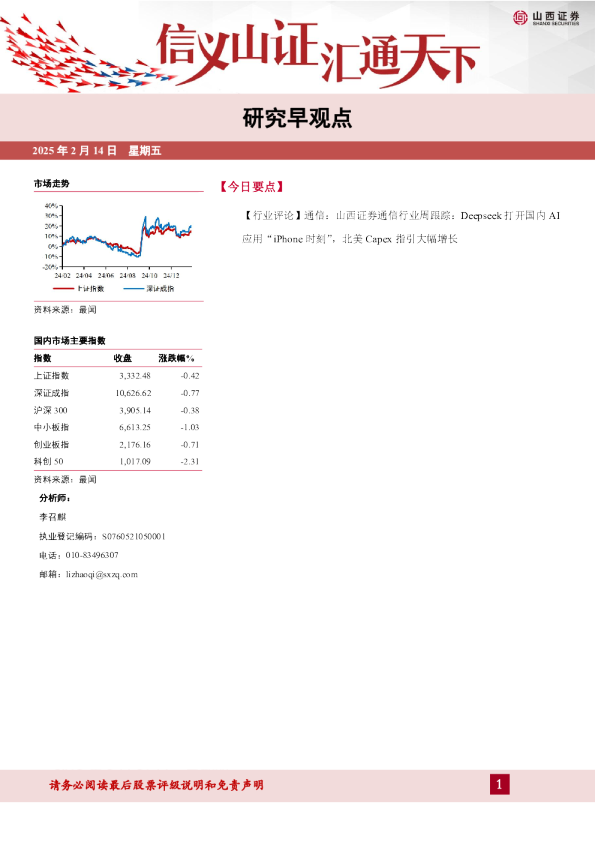Click the email lizhaoqi@sxzq.com
This screenshot has width=595, height=842.
click(x=102, y=575)
